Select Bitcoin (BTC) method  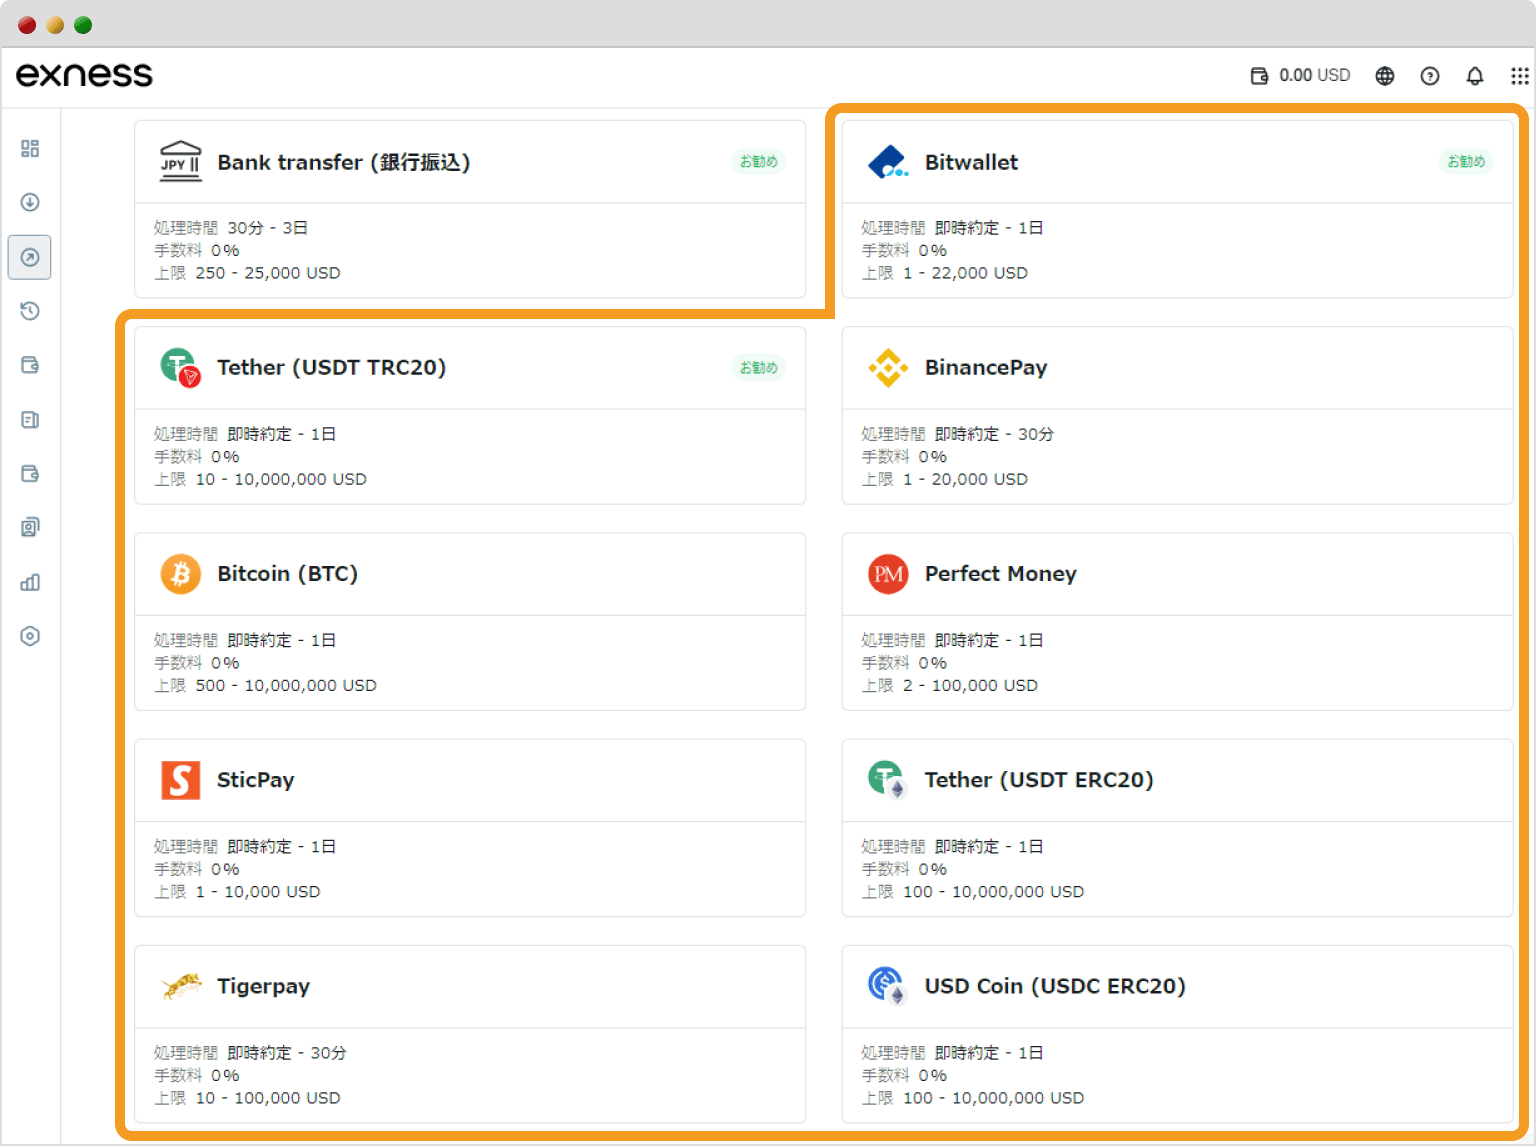point(287,574)
